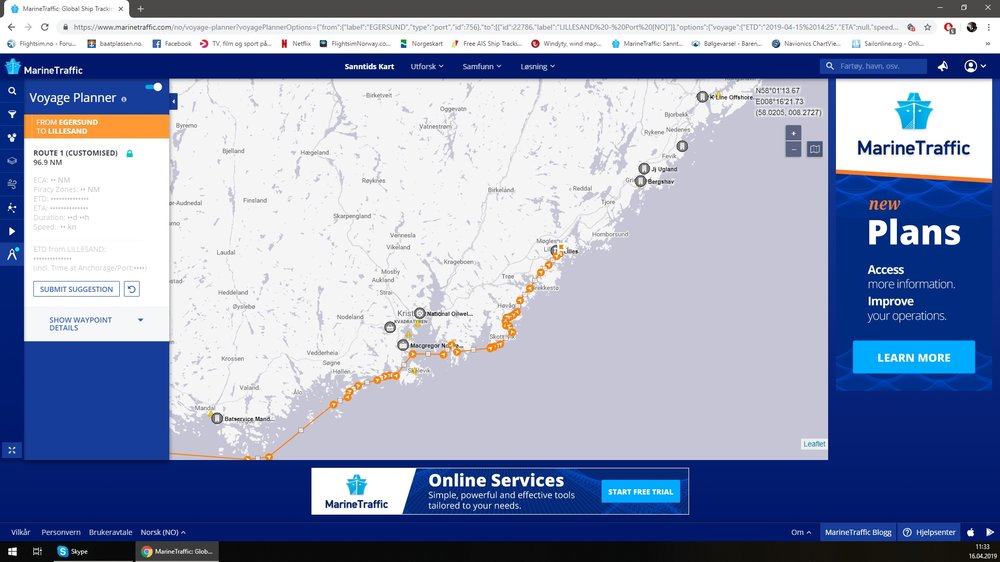Click the Leaflet attribution link
The width and height of the screenshot is (1000, 562).
tap(814, 444)
